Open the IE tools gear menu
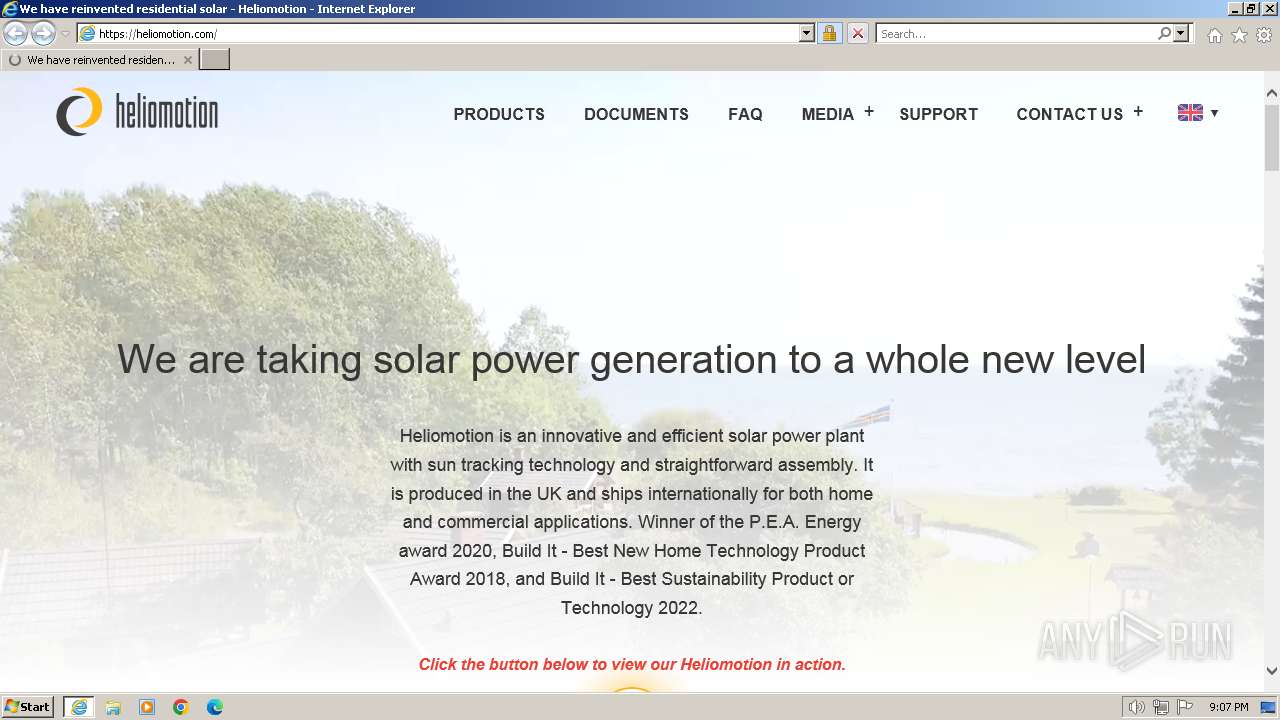 pyautogui.click(x=1264, y=35)
